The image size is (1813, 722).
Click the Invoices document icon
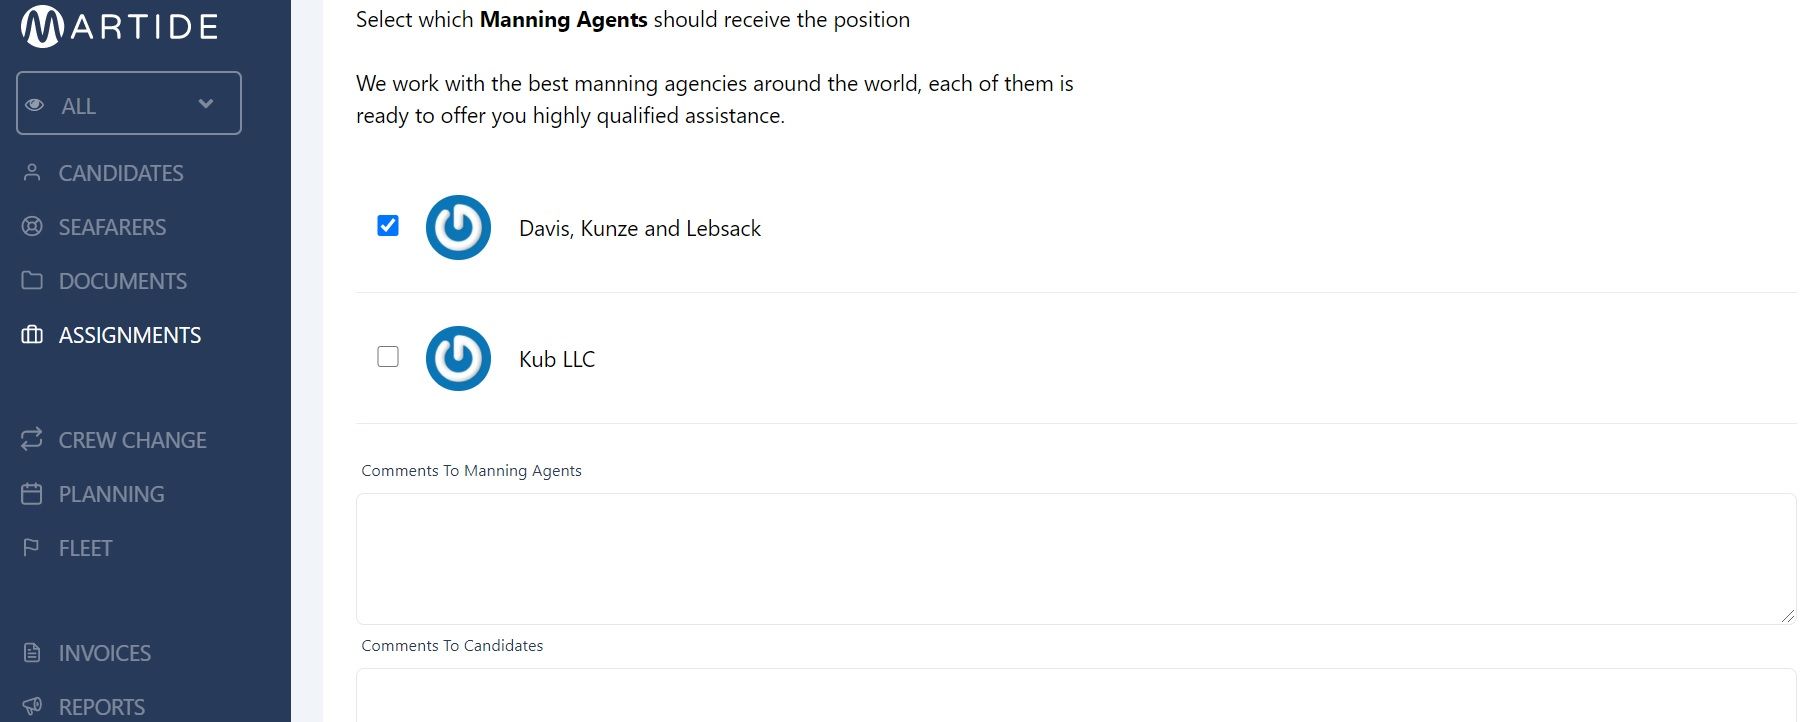click(32, 652)
